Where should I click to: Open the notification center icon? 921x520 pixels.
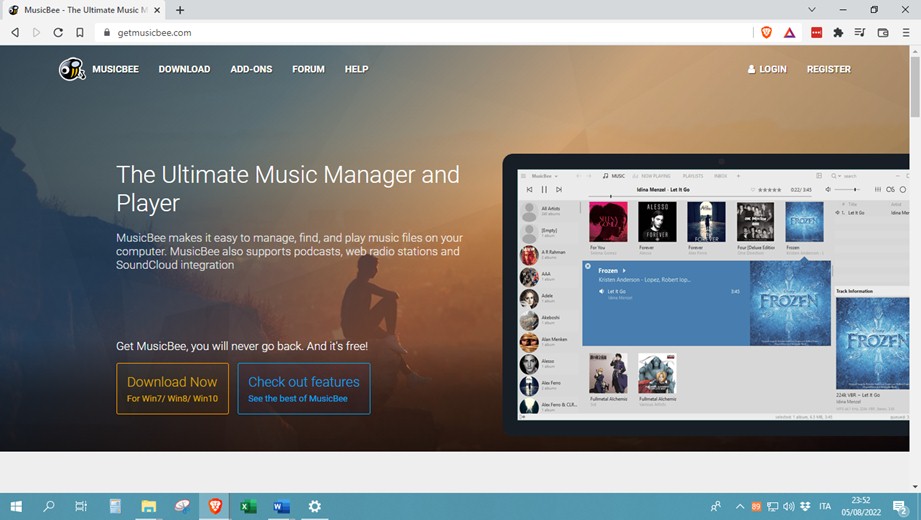click(x=900, y=506)
